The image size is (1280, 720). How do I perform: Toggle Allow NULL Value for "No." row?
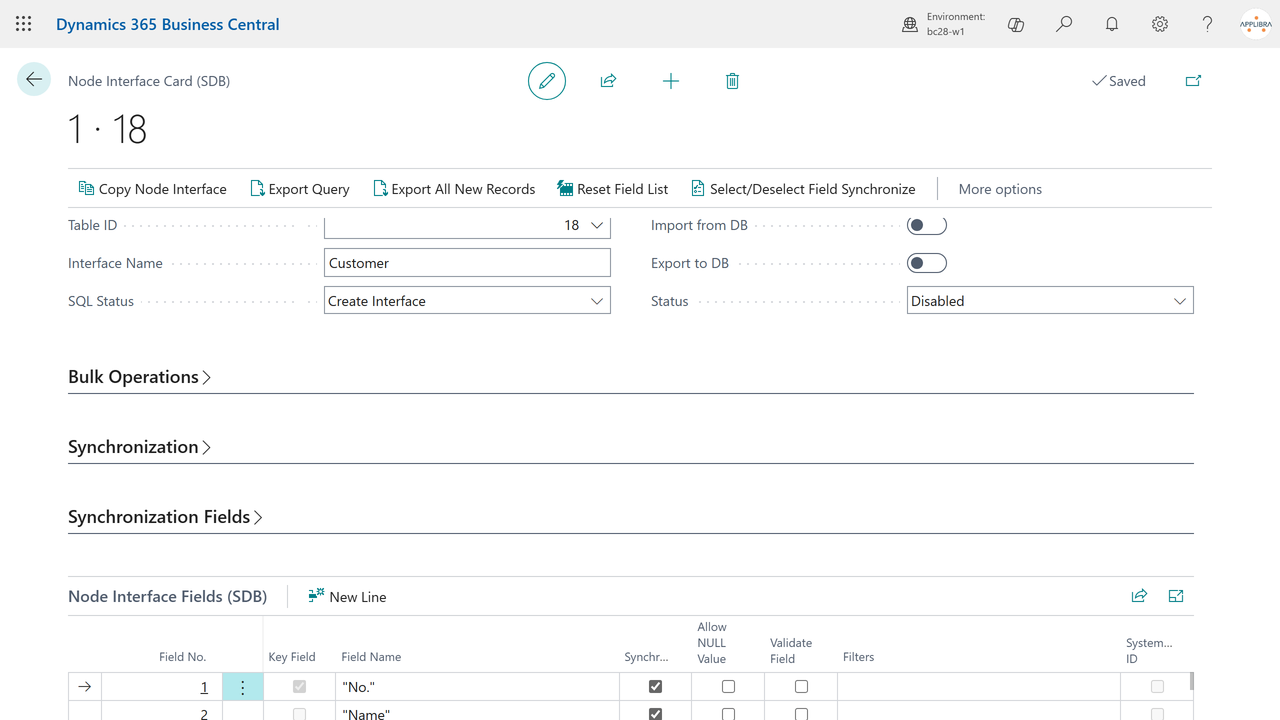coord(728,687)
